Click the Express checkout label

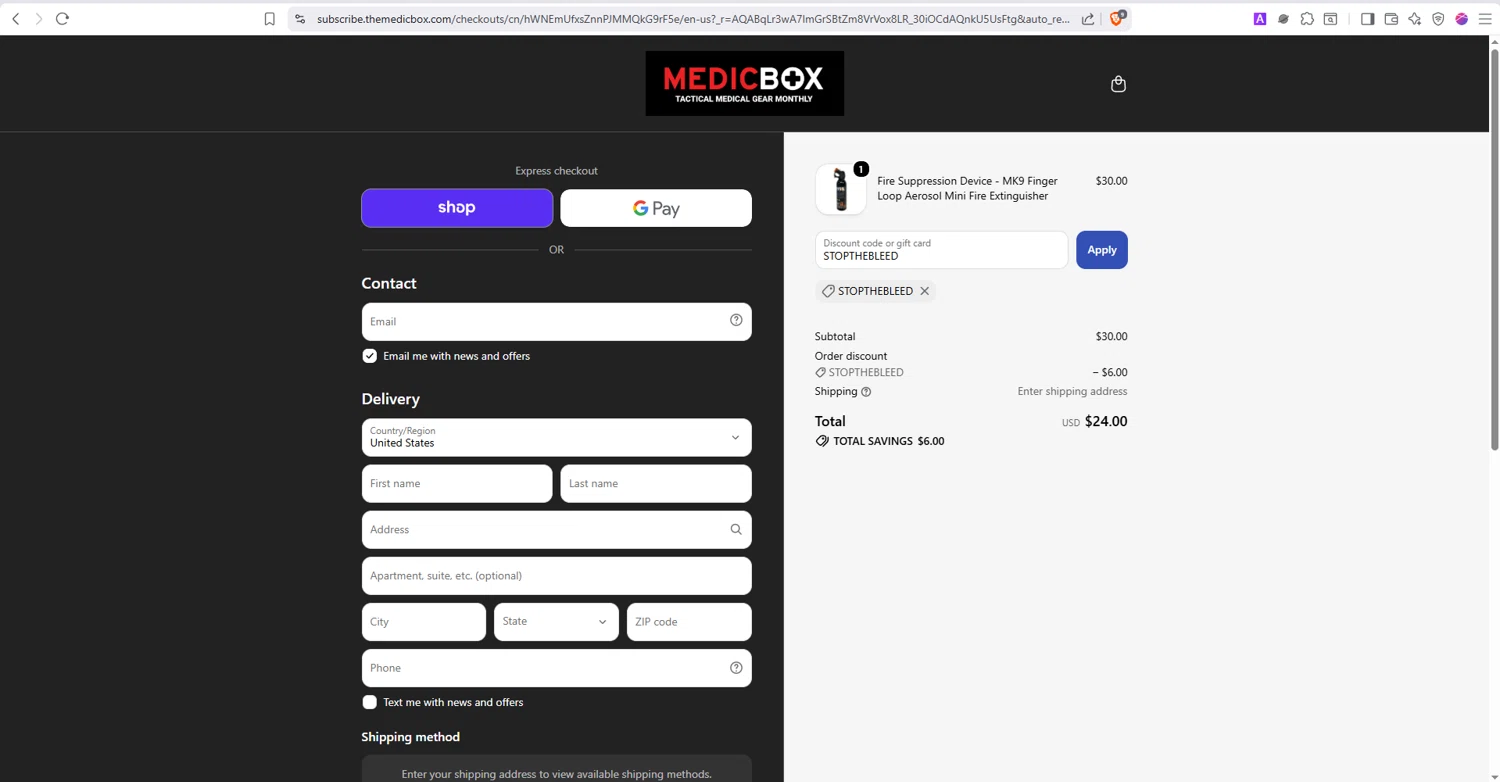(556, 171)
